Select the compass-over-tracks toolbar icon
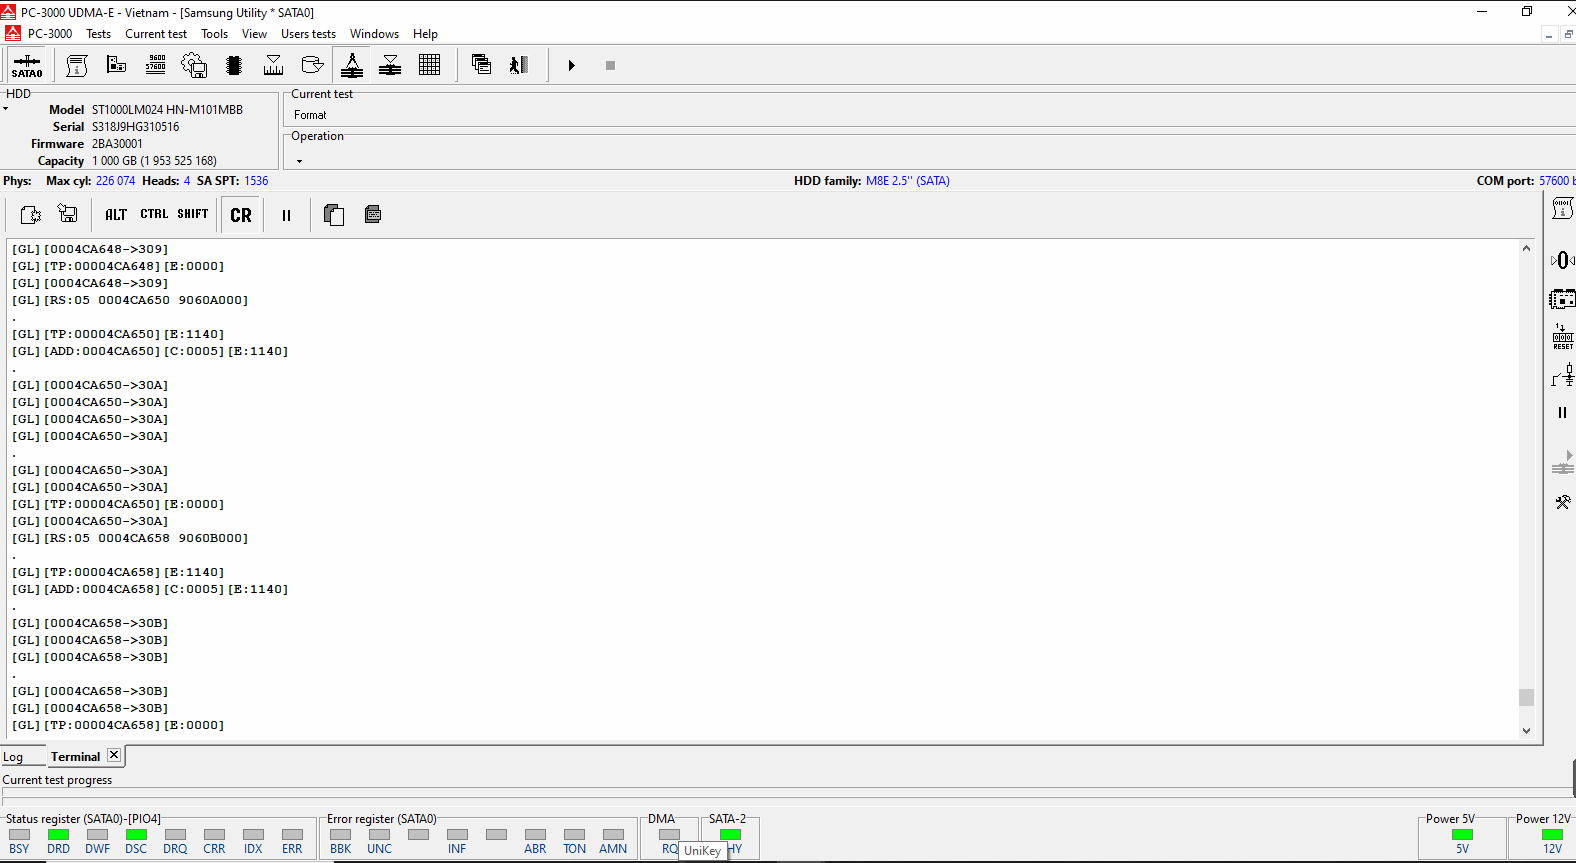The height and width of the screenshot is (863, 1576). point(352,66)
